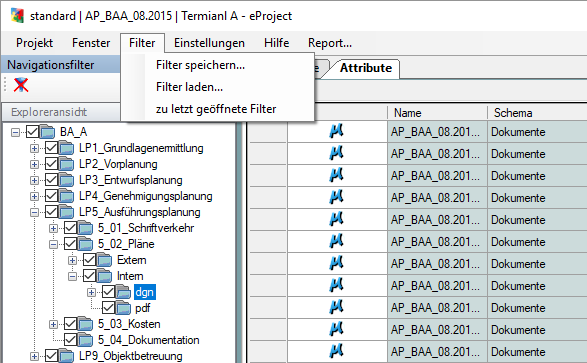Click the LP5_Ausführungsplanung folder icon
The width and height of the screenshot is (587, 363).
[67, 212]
